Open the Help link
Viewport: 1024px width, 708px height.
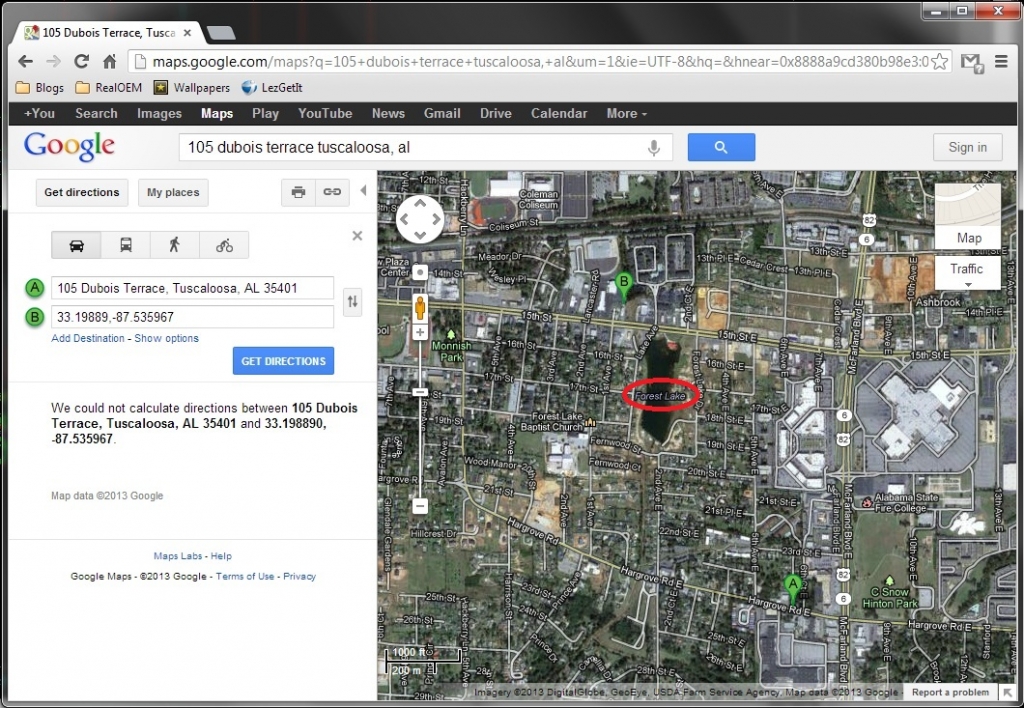click(221, 556)
